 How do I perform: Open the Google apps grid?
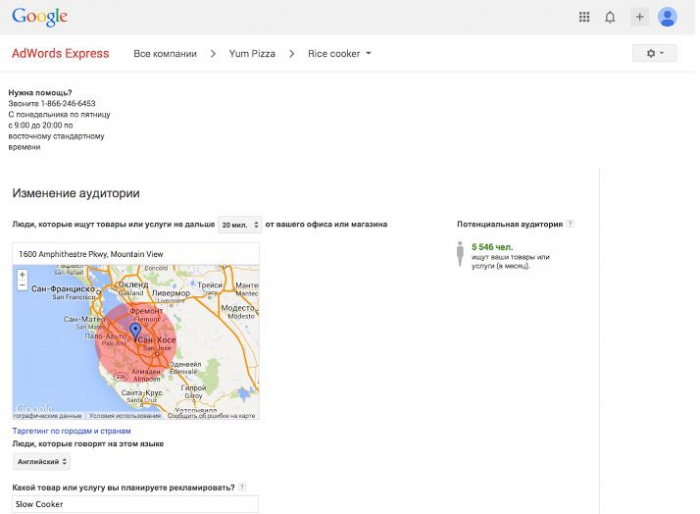tap(585, 17)
